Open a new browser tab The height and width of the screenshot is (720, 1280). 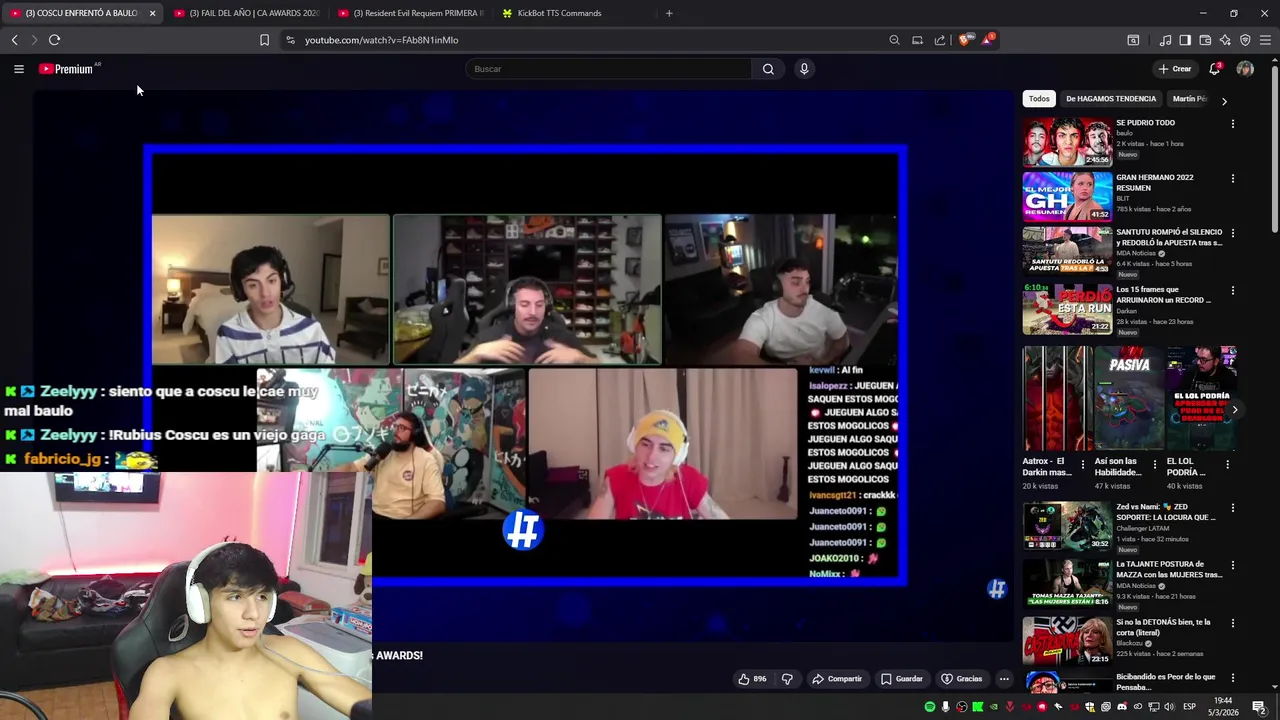(x=669, y=13)
